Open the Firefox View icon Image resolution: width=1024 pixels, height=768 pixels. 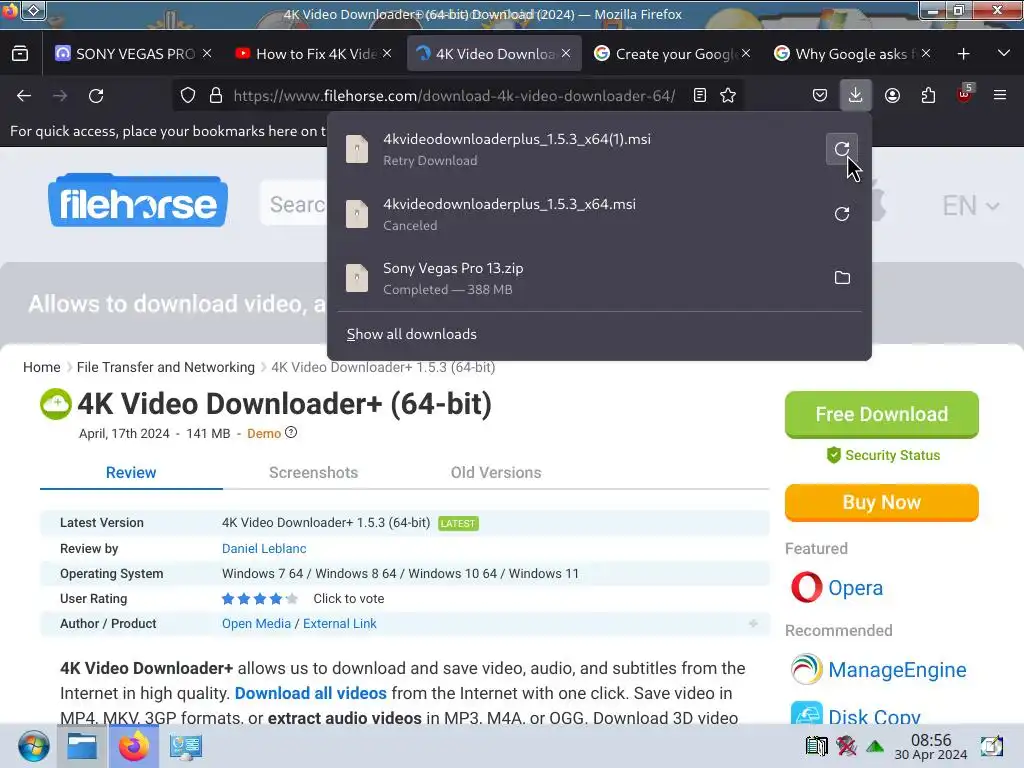click(x=20, y=54)
